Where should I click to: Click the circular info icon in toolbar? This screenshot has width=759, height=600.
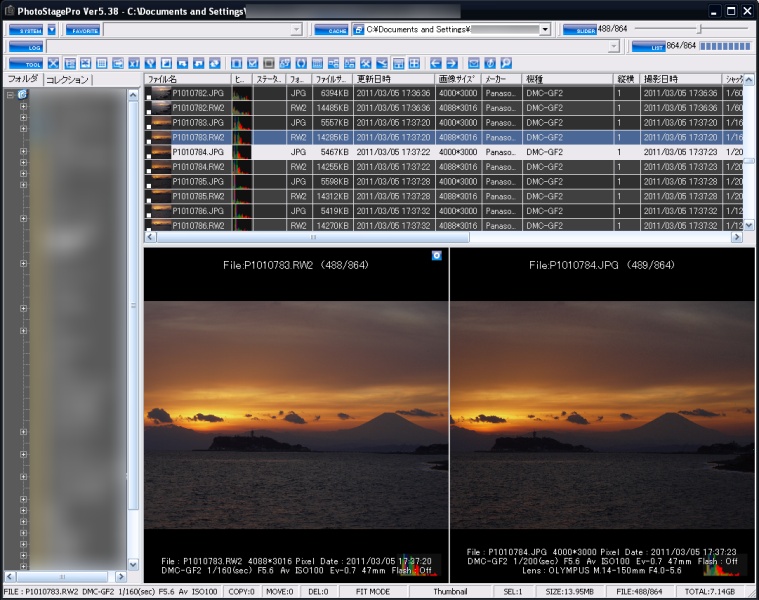pos(490,63)
